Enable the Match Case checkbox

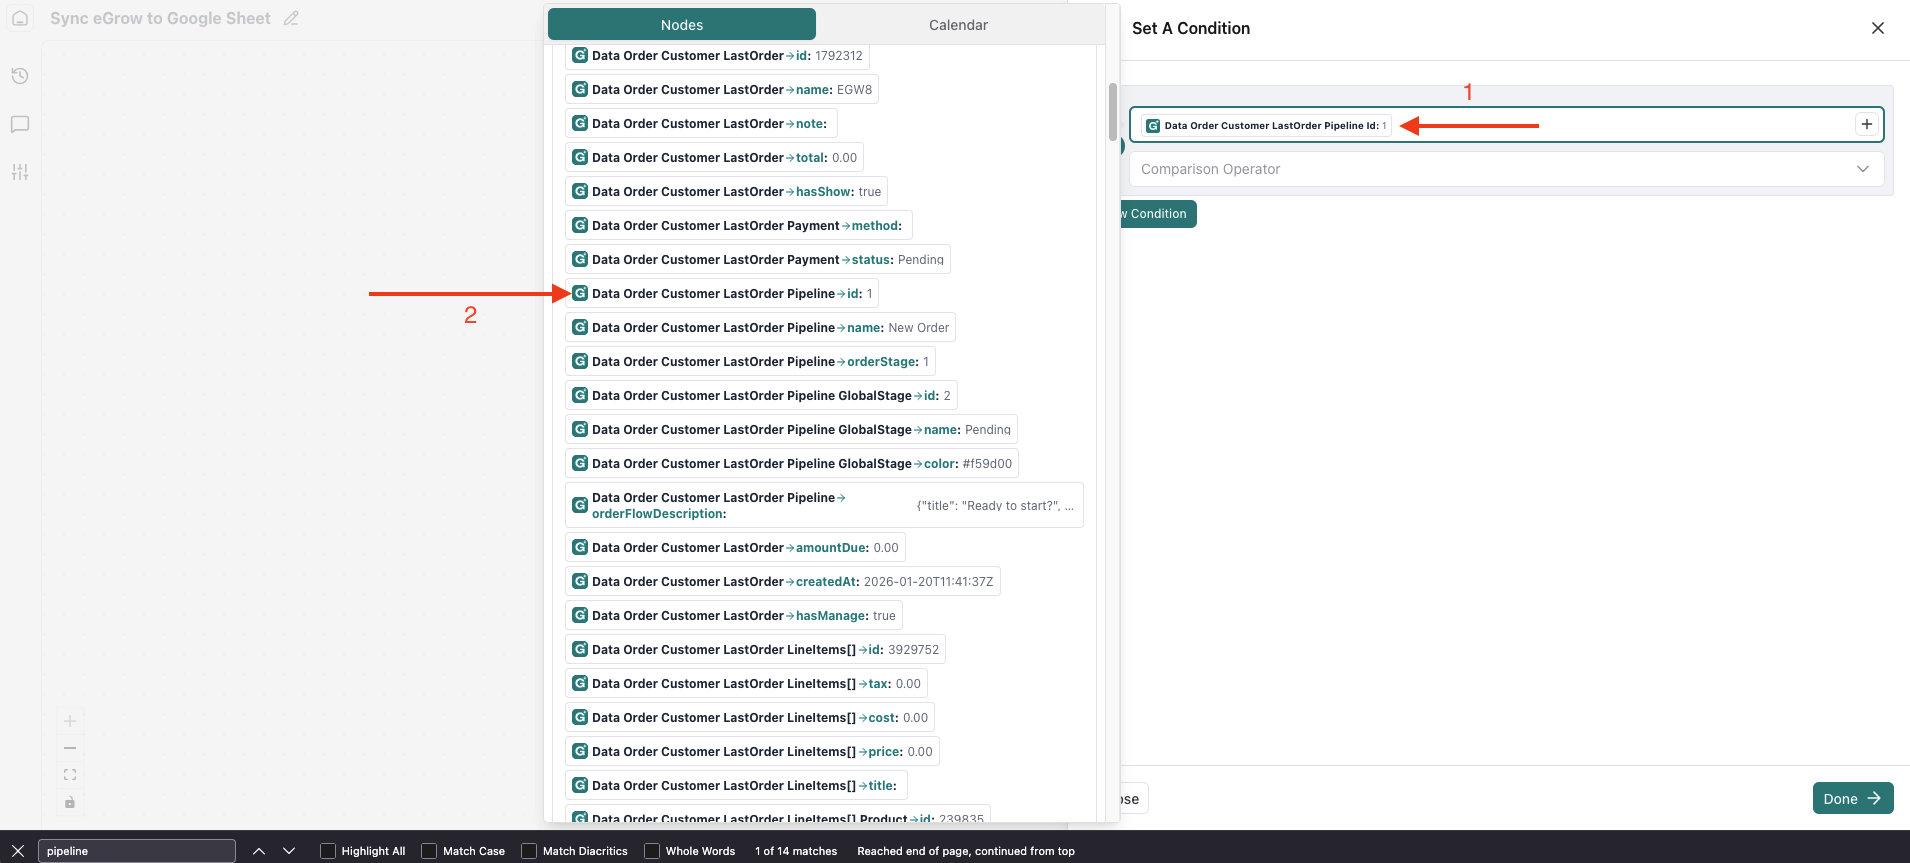pyautogui.click(x=429, y=851)
